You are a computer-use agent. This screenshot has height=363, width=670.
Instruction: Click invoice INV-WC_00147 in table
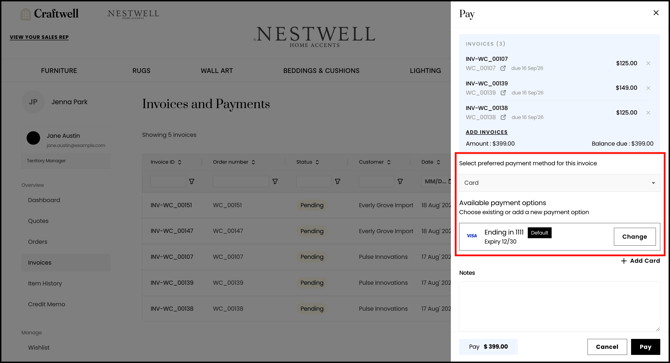172,231
